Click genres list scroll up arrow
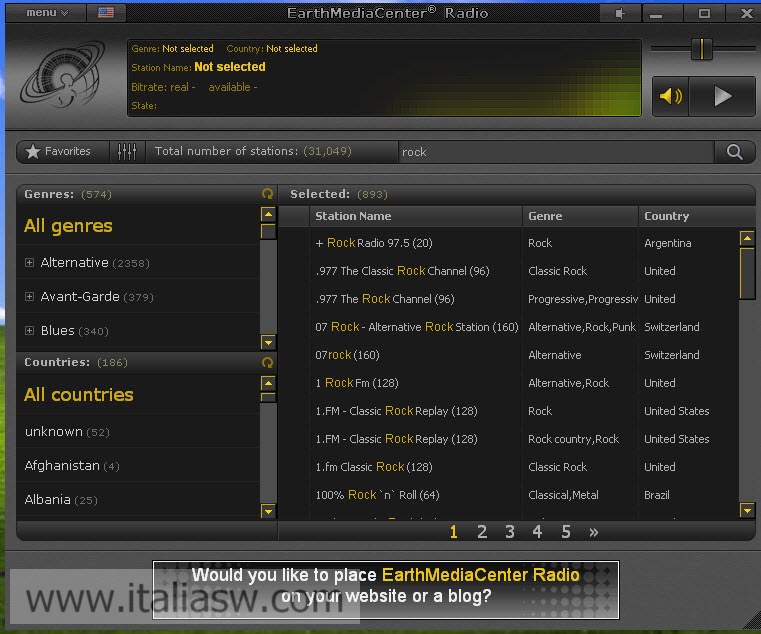761x634 pixels. click(x=268, y=214)
